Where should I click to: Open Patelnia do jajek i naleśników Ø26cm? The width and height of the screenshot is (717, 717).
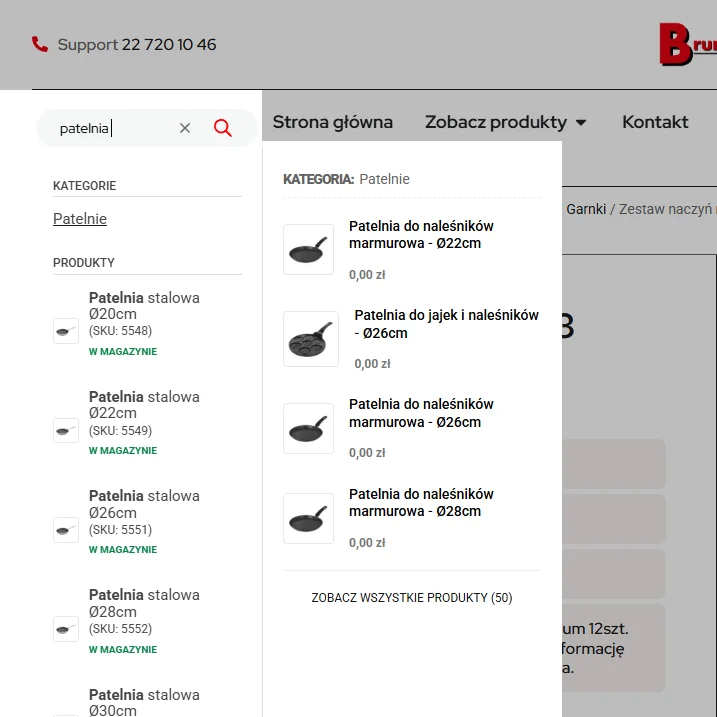[446, 324]
